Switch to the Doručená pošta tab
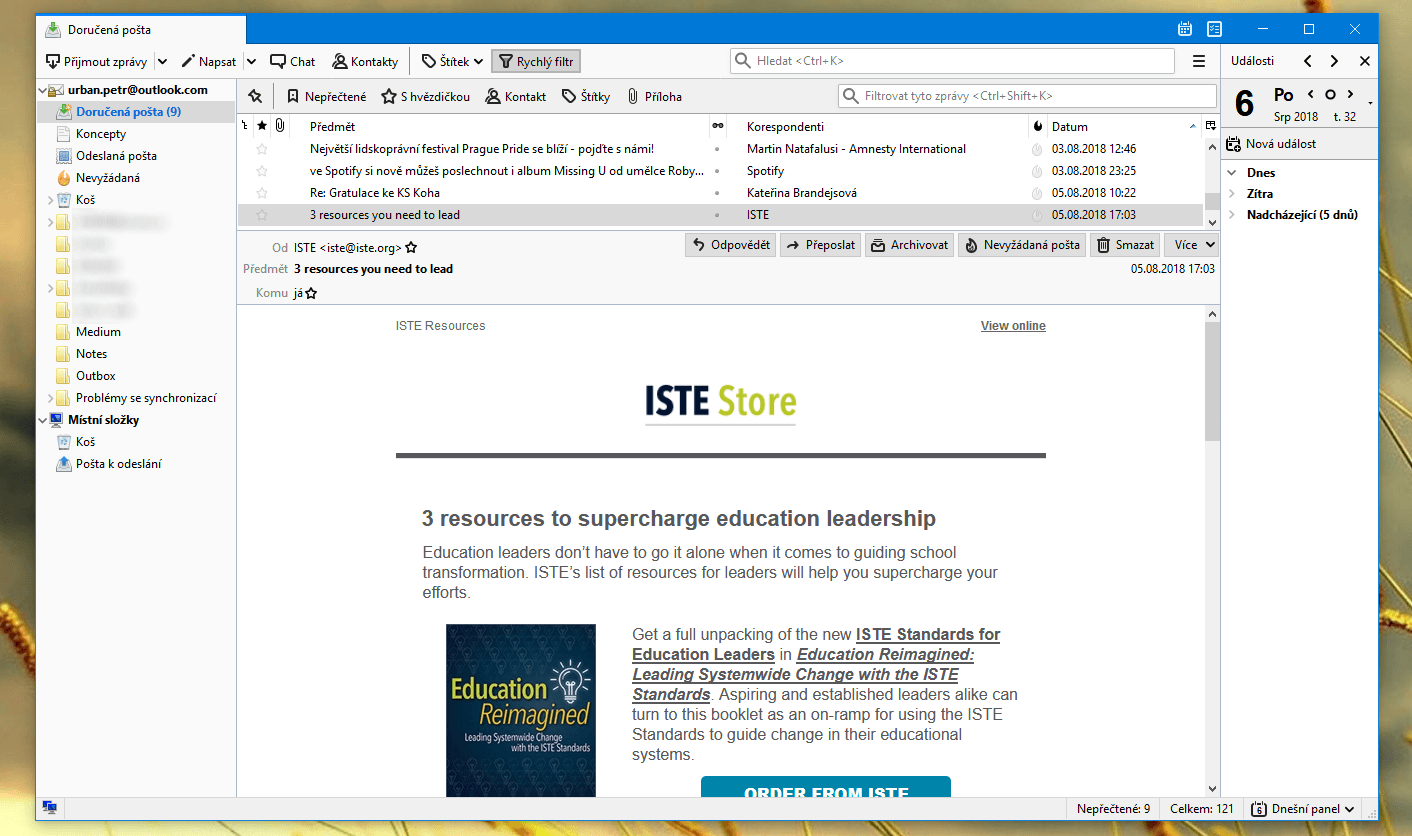Image resolution: width=1412 pixels, height=836 pixels. (x=140, y=30)
